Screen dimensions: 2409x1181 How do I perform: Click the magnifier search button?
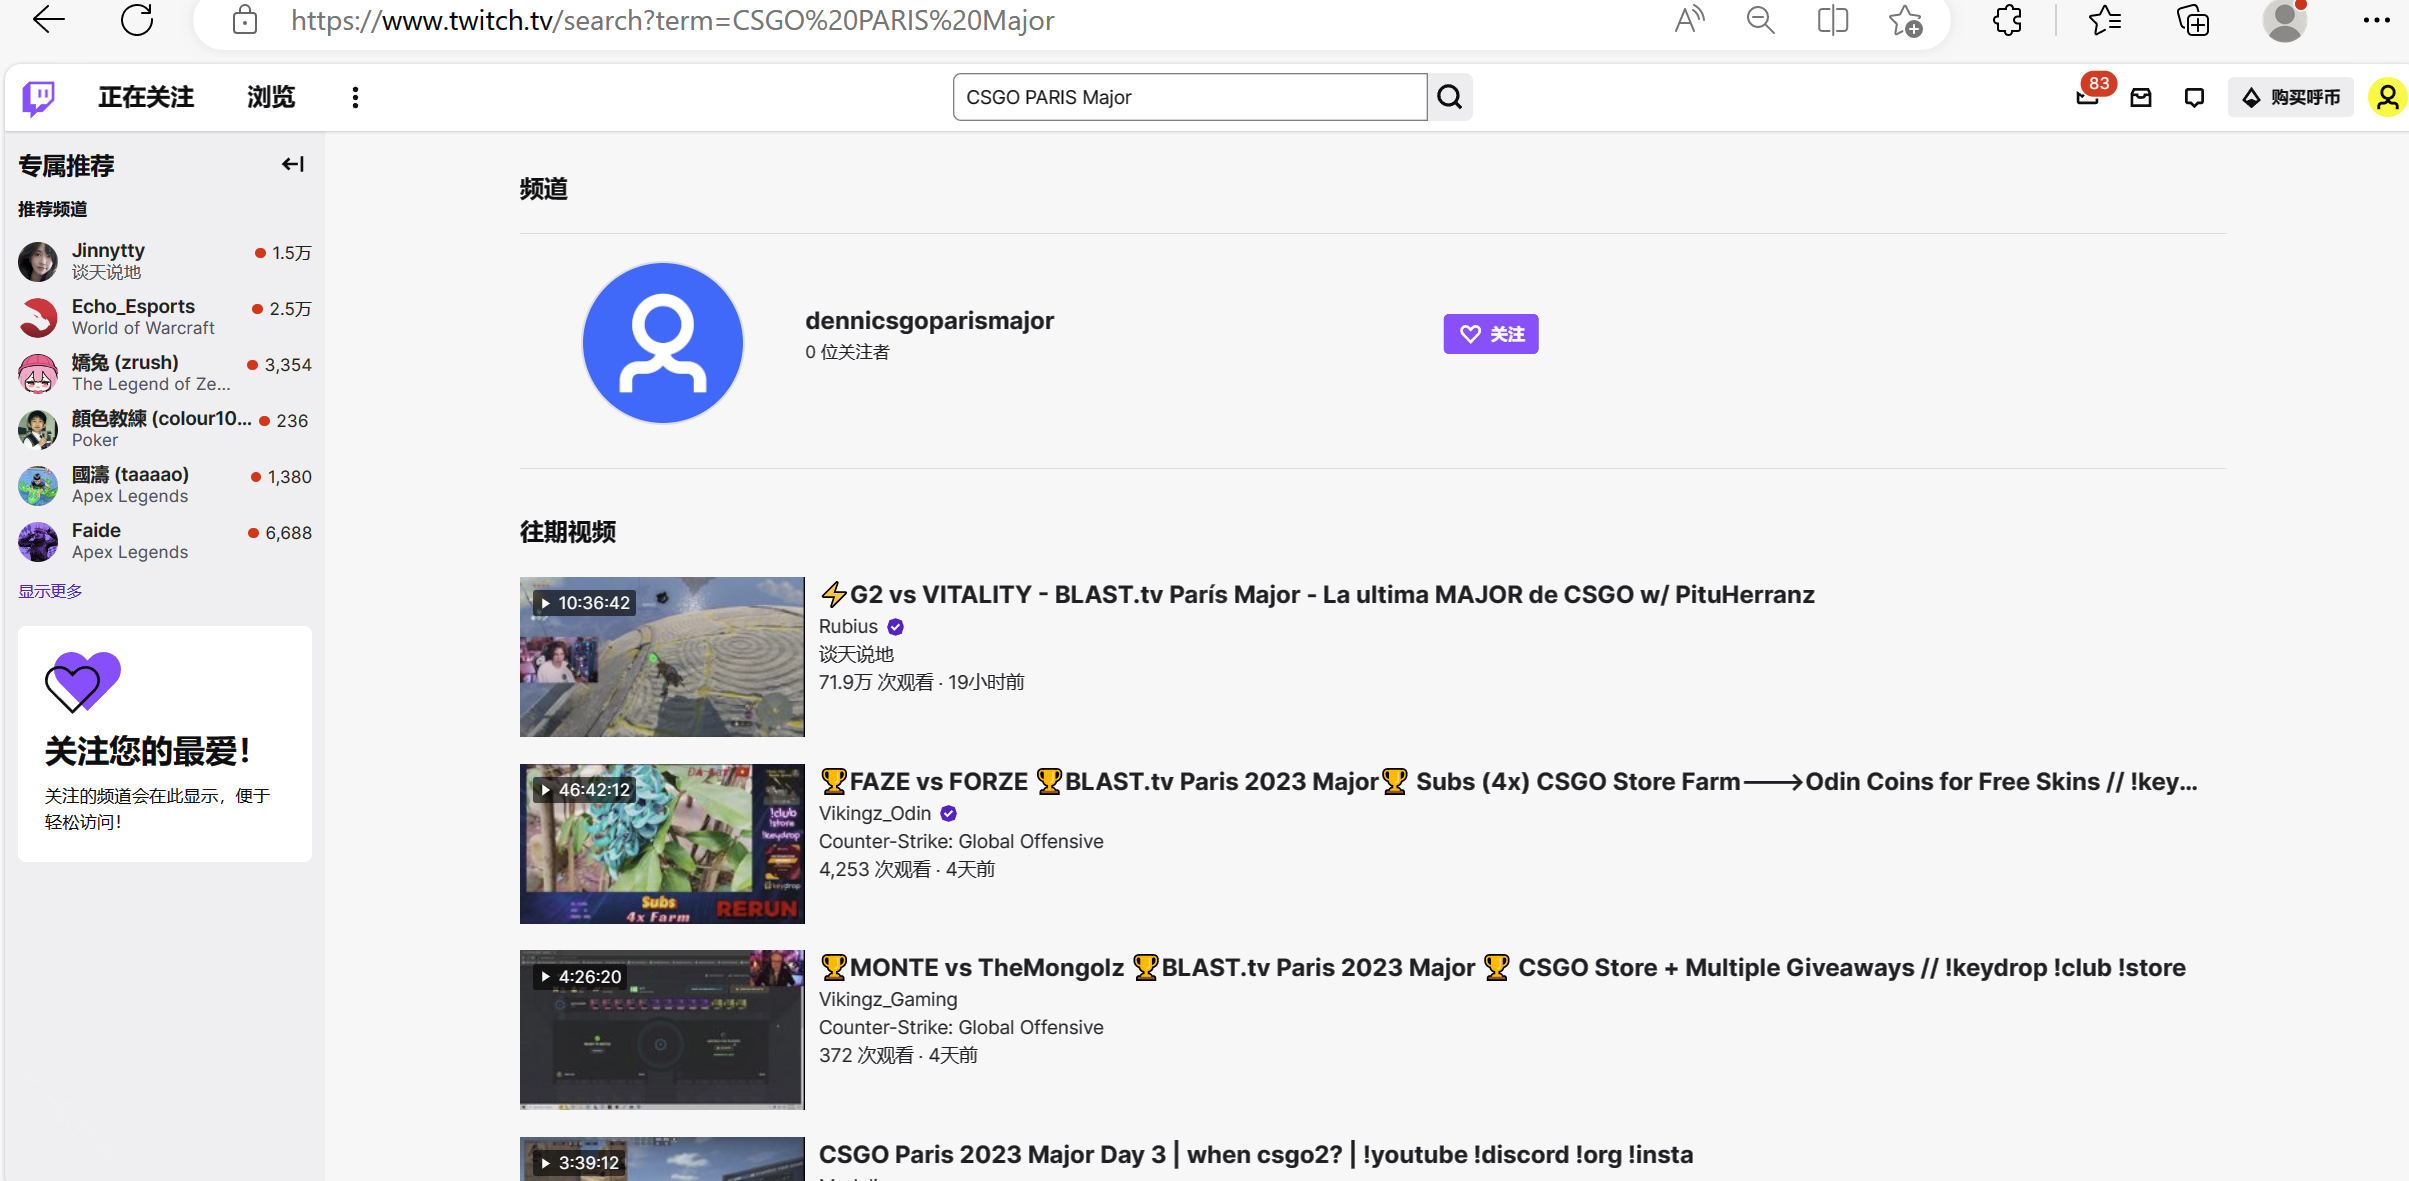coord(1450,97)
